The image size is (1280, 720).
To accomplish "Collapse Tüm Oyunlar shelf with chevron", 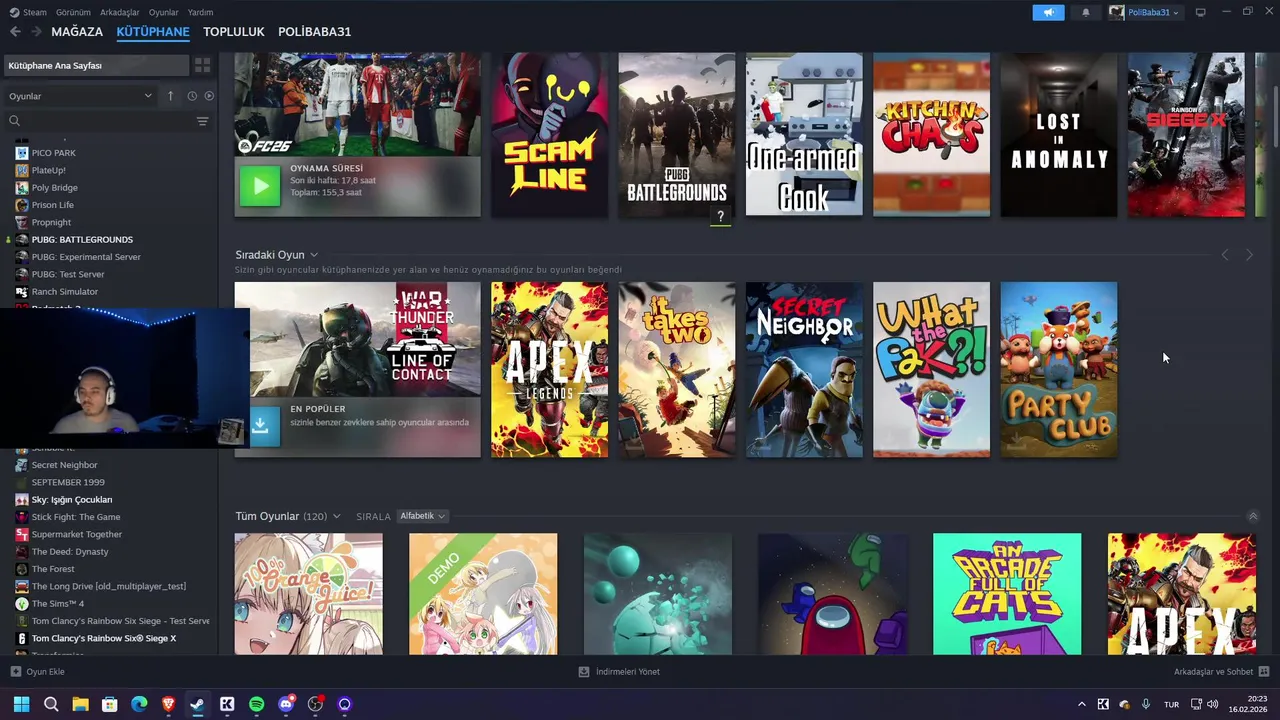I will tap(1253, 516).
